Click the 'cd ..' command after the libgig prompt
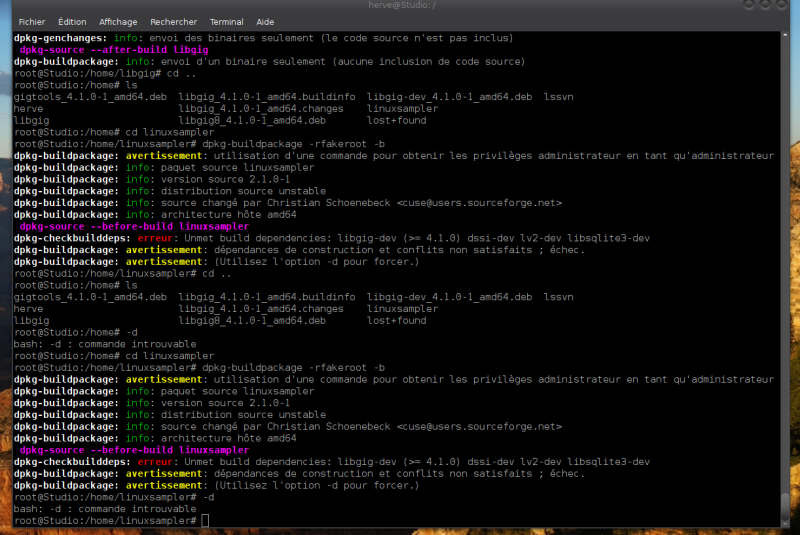Screen dimensions: 800x535 178,73
